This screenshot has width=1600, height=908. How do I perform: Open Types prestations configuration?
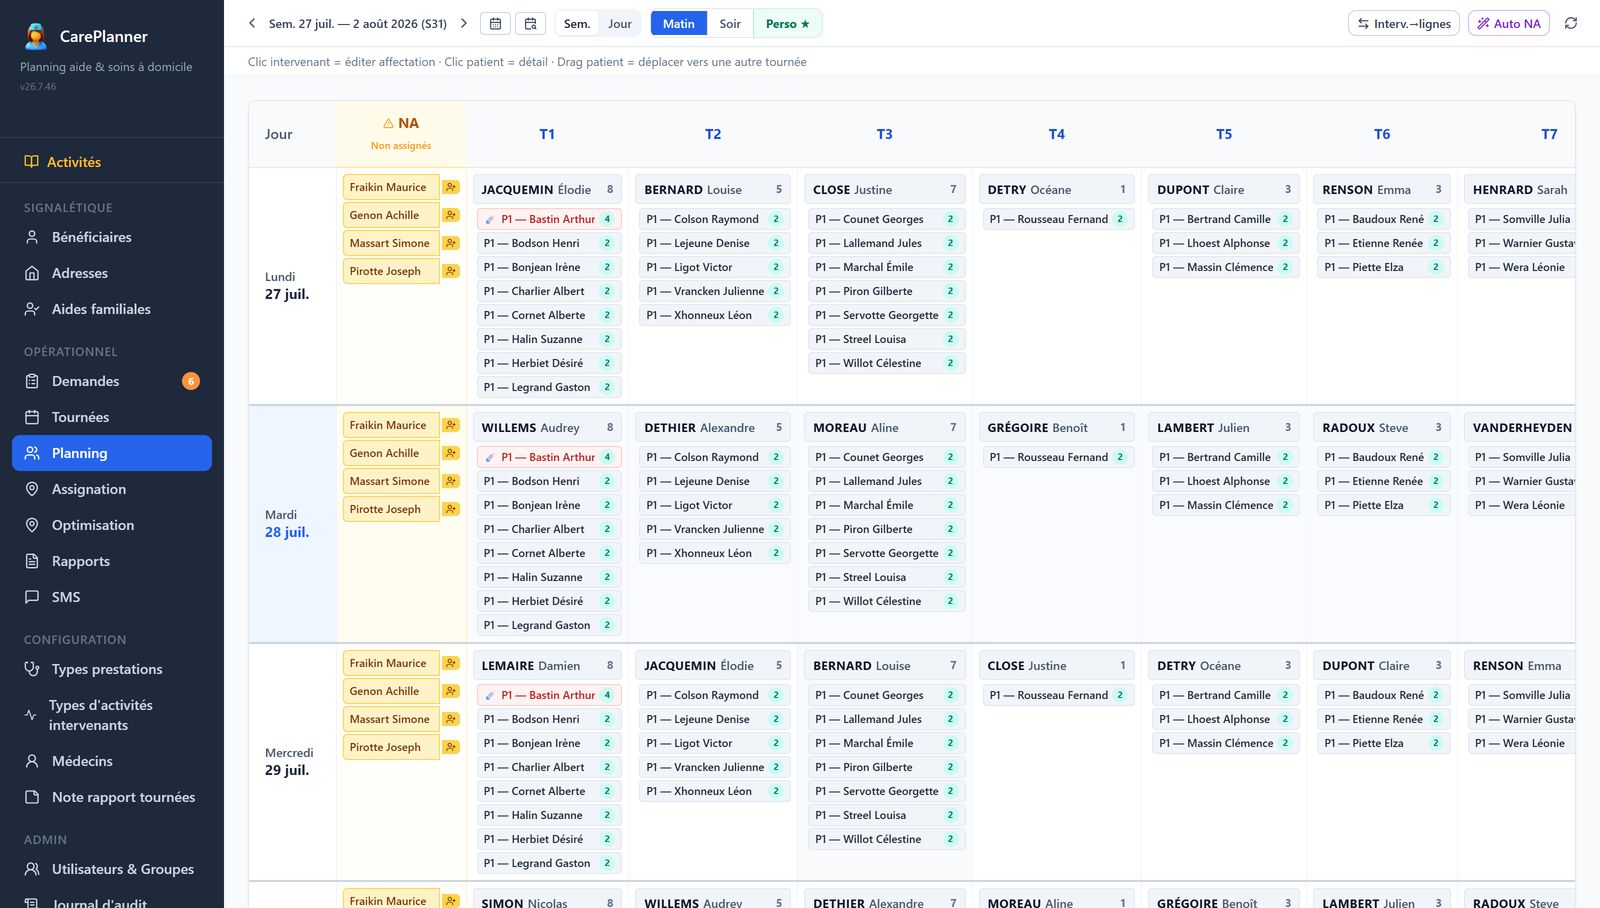tap(112, 669)
